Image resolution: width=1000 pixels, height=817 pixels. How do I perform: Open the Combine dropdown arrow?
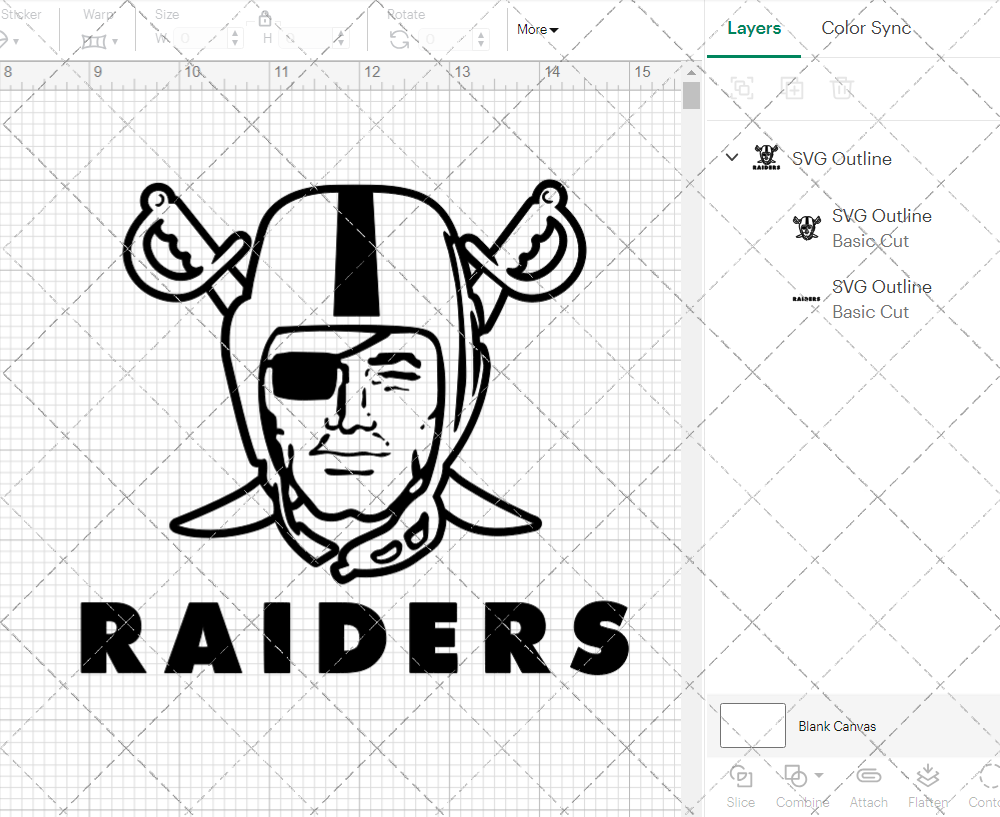pos(819,776)
